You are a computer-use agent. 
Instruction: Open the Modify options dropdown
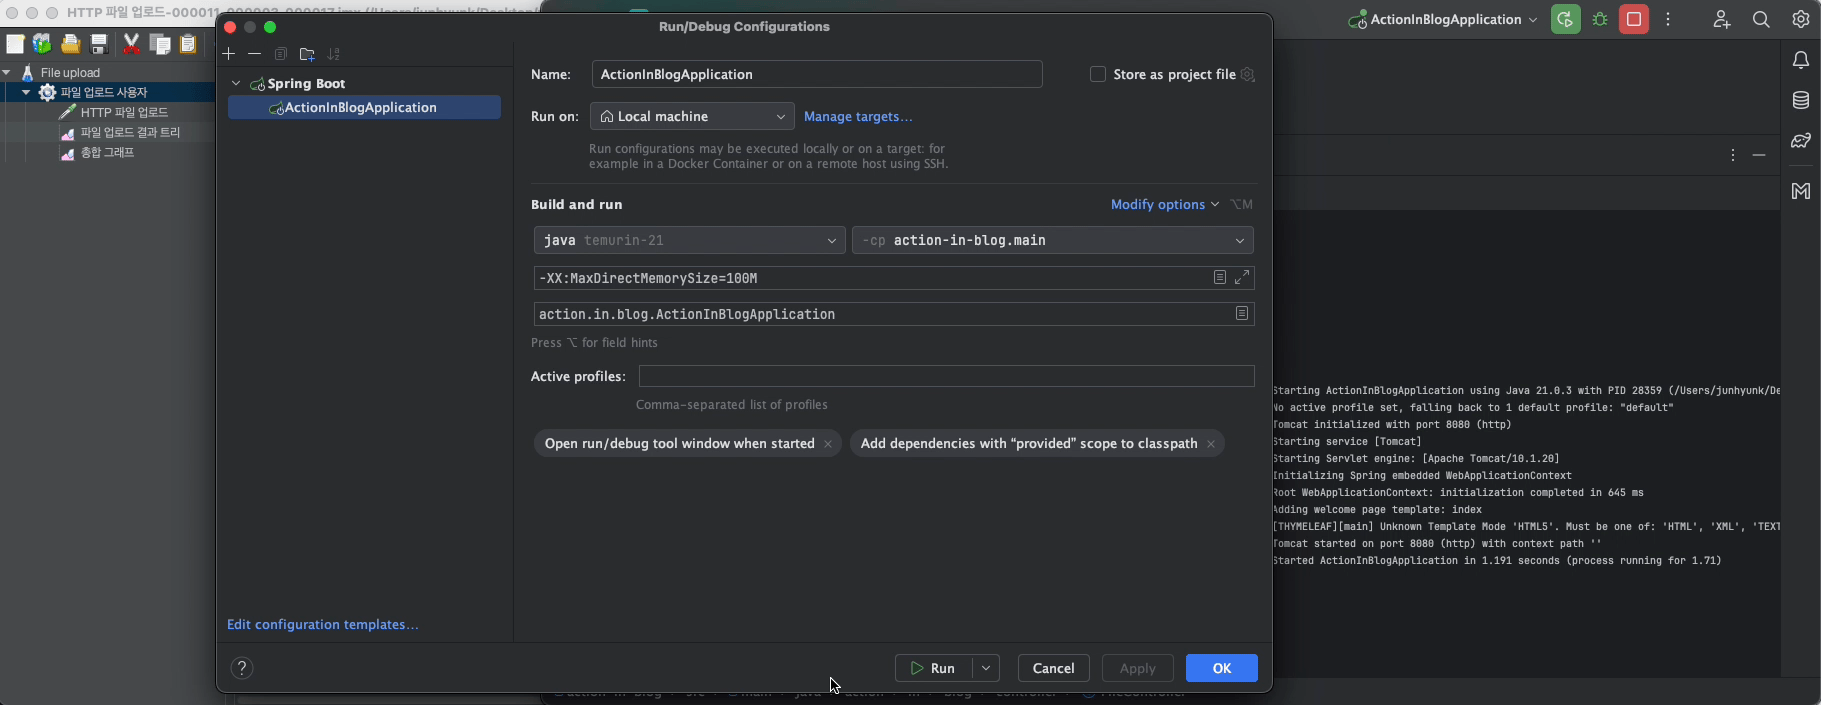click(1165, 204)
